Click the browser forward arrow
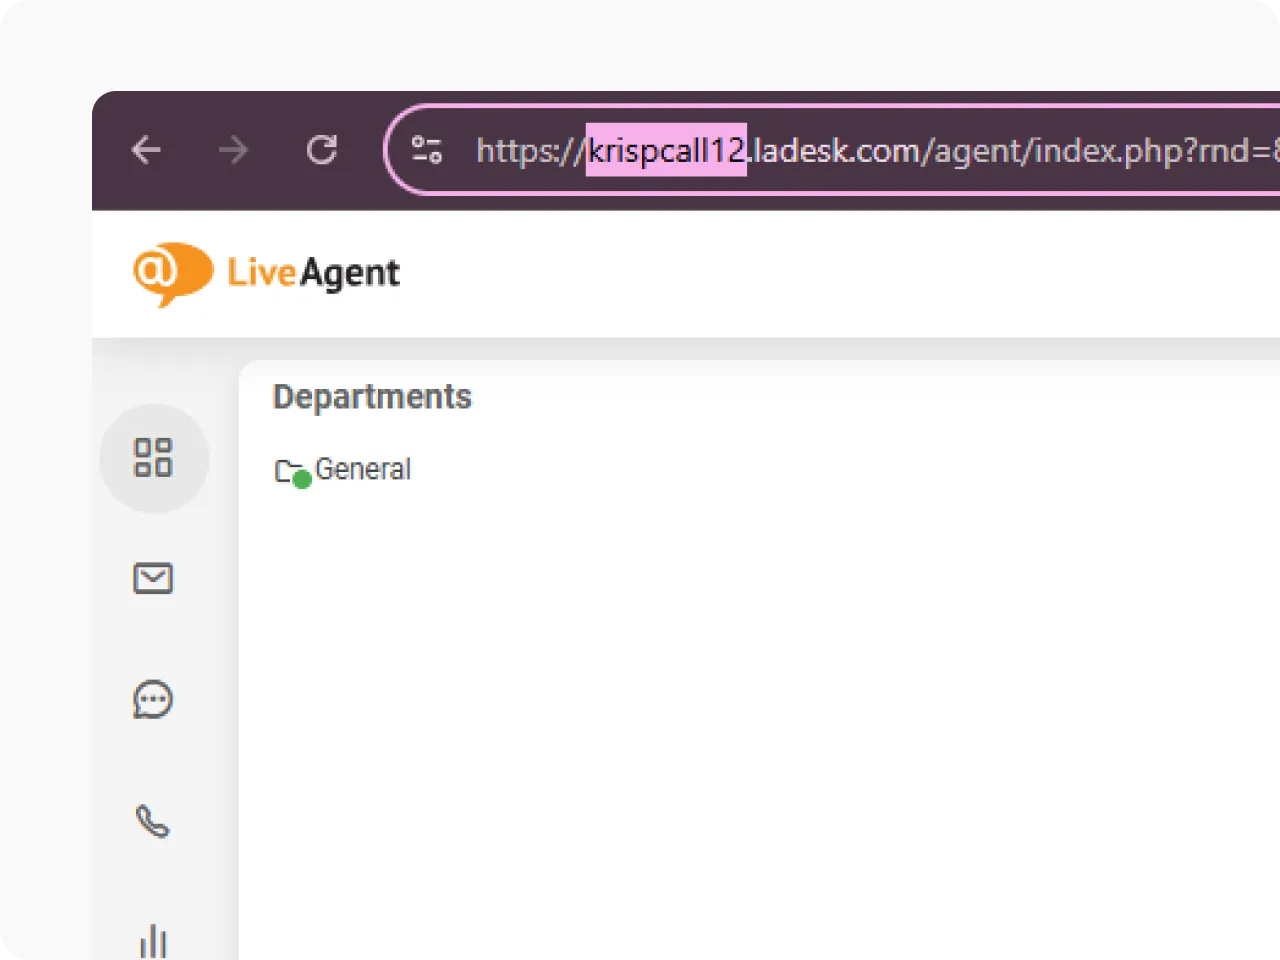Viewport: 1280px width, 960px height. point(234,150)
